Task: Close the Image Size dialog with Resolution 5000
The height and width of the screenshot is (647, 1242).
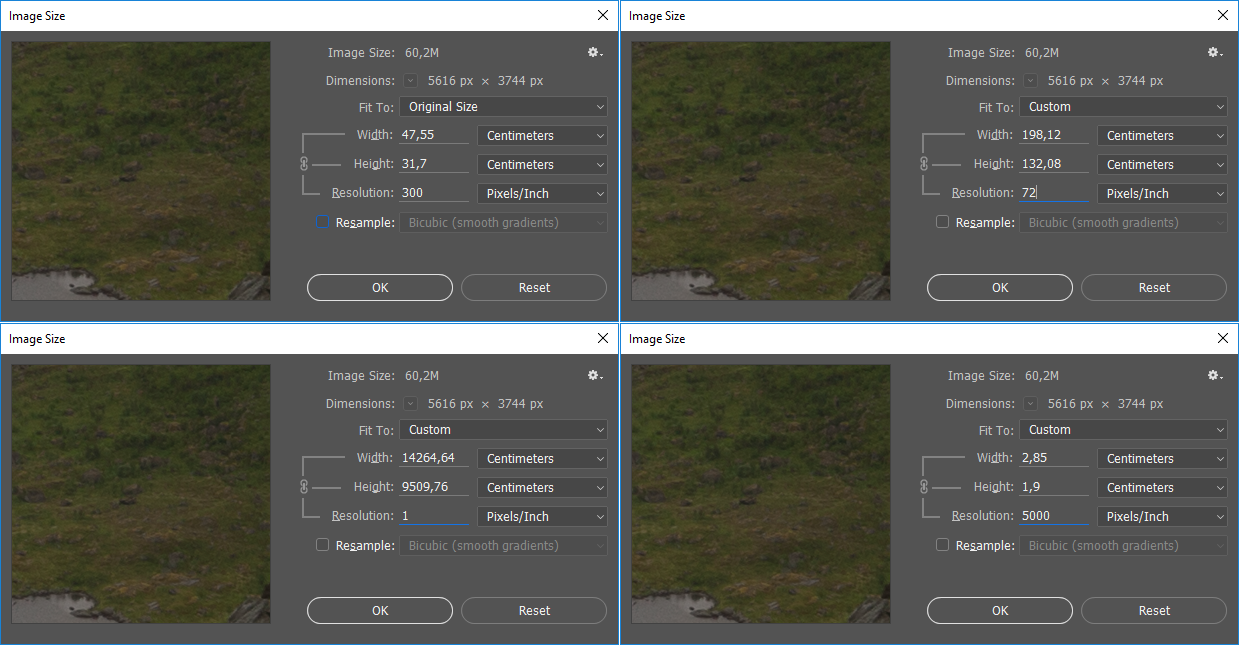Action: point(1222,339)
